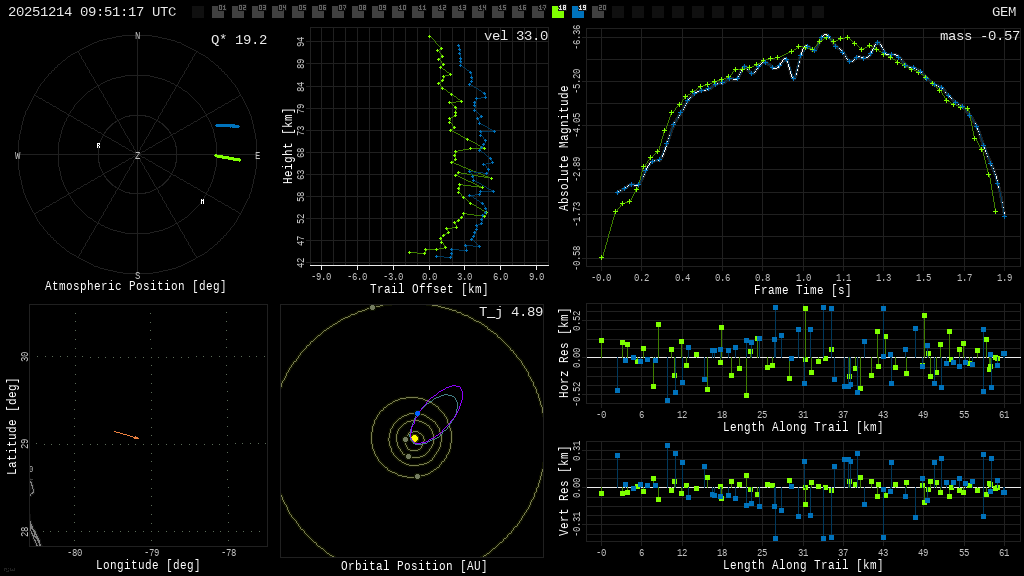Click the M marker on atmospheric plot
The image size is (1024, 576).
point(202,202)
